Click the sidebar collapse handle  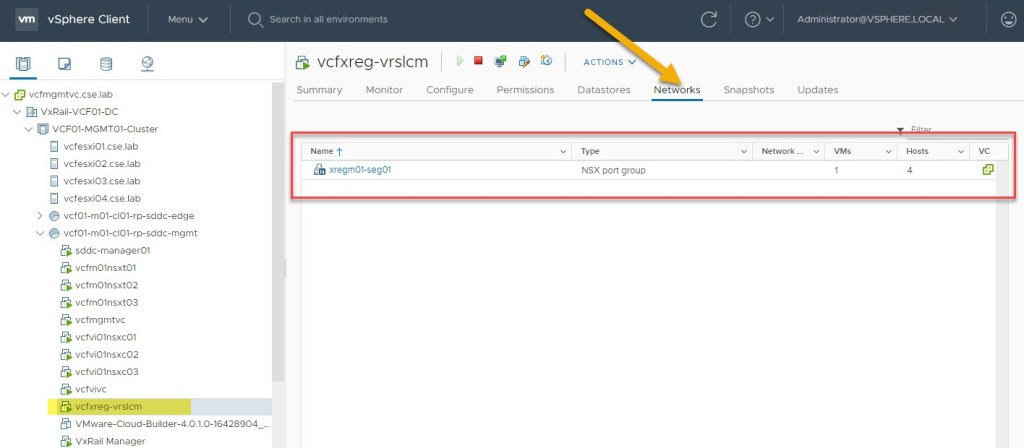(x=285, y=266)
